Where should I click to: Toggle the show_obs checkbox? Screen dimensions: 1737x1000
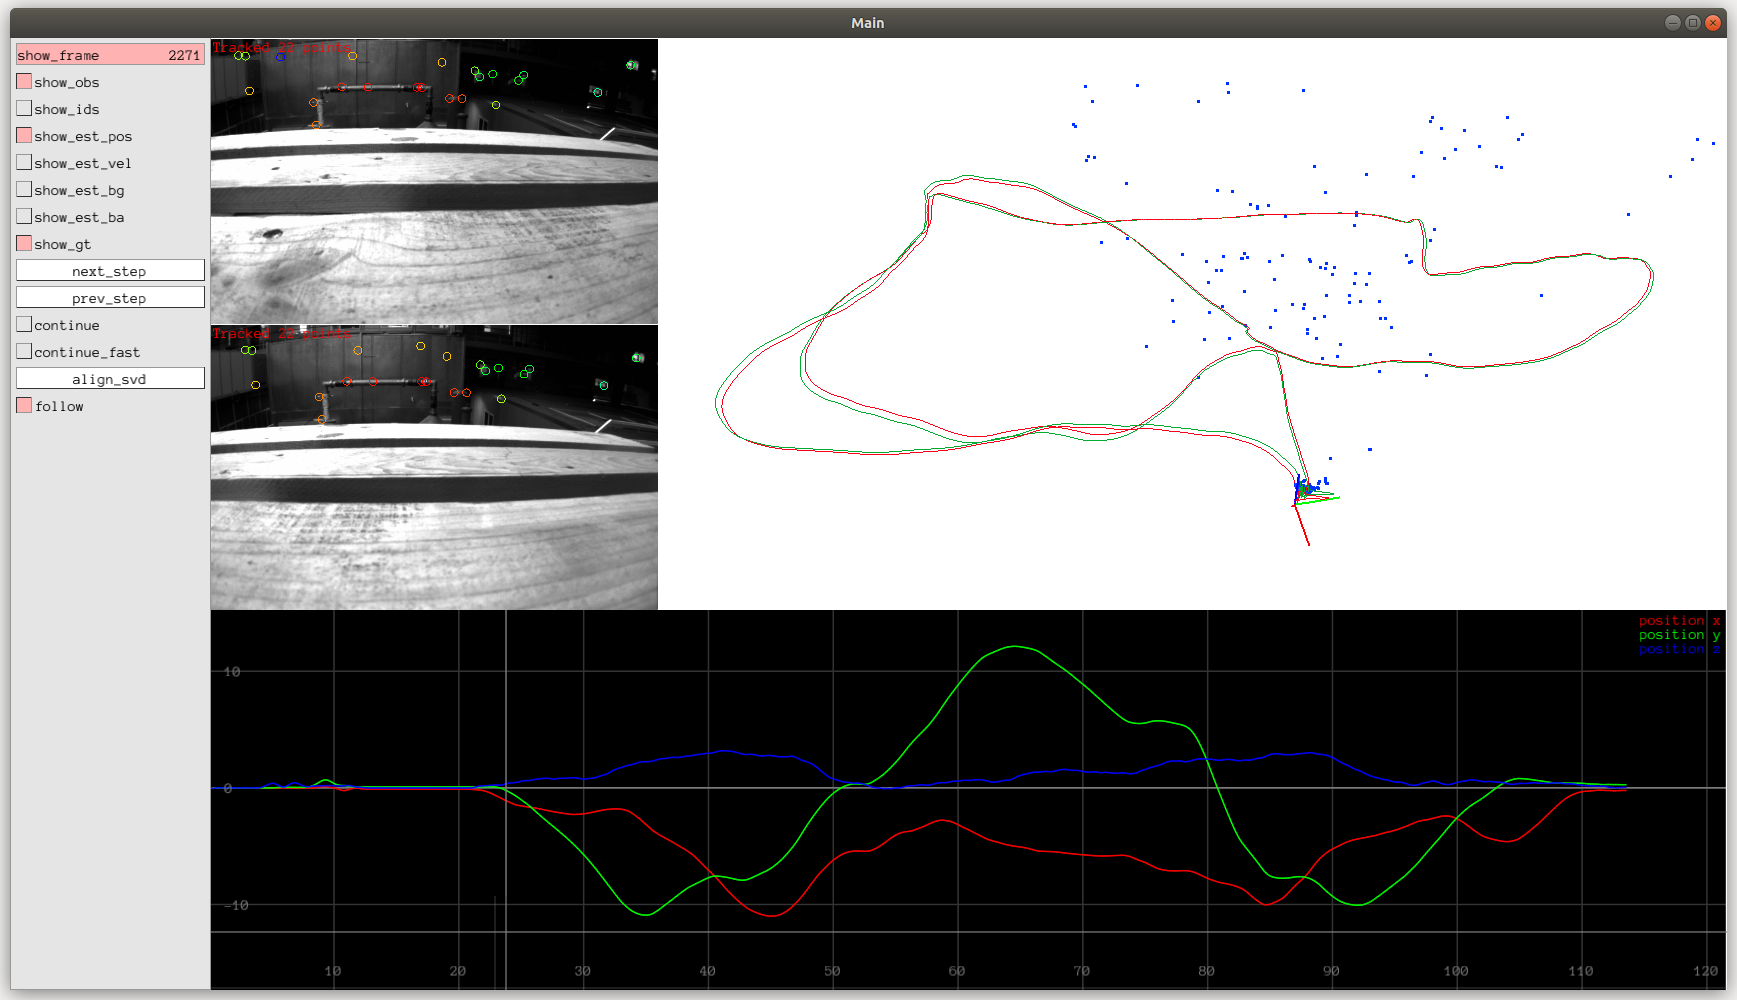pyautogui.click(x=25, y=81)
